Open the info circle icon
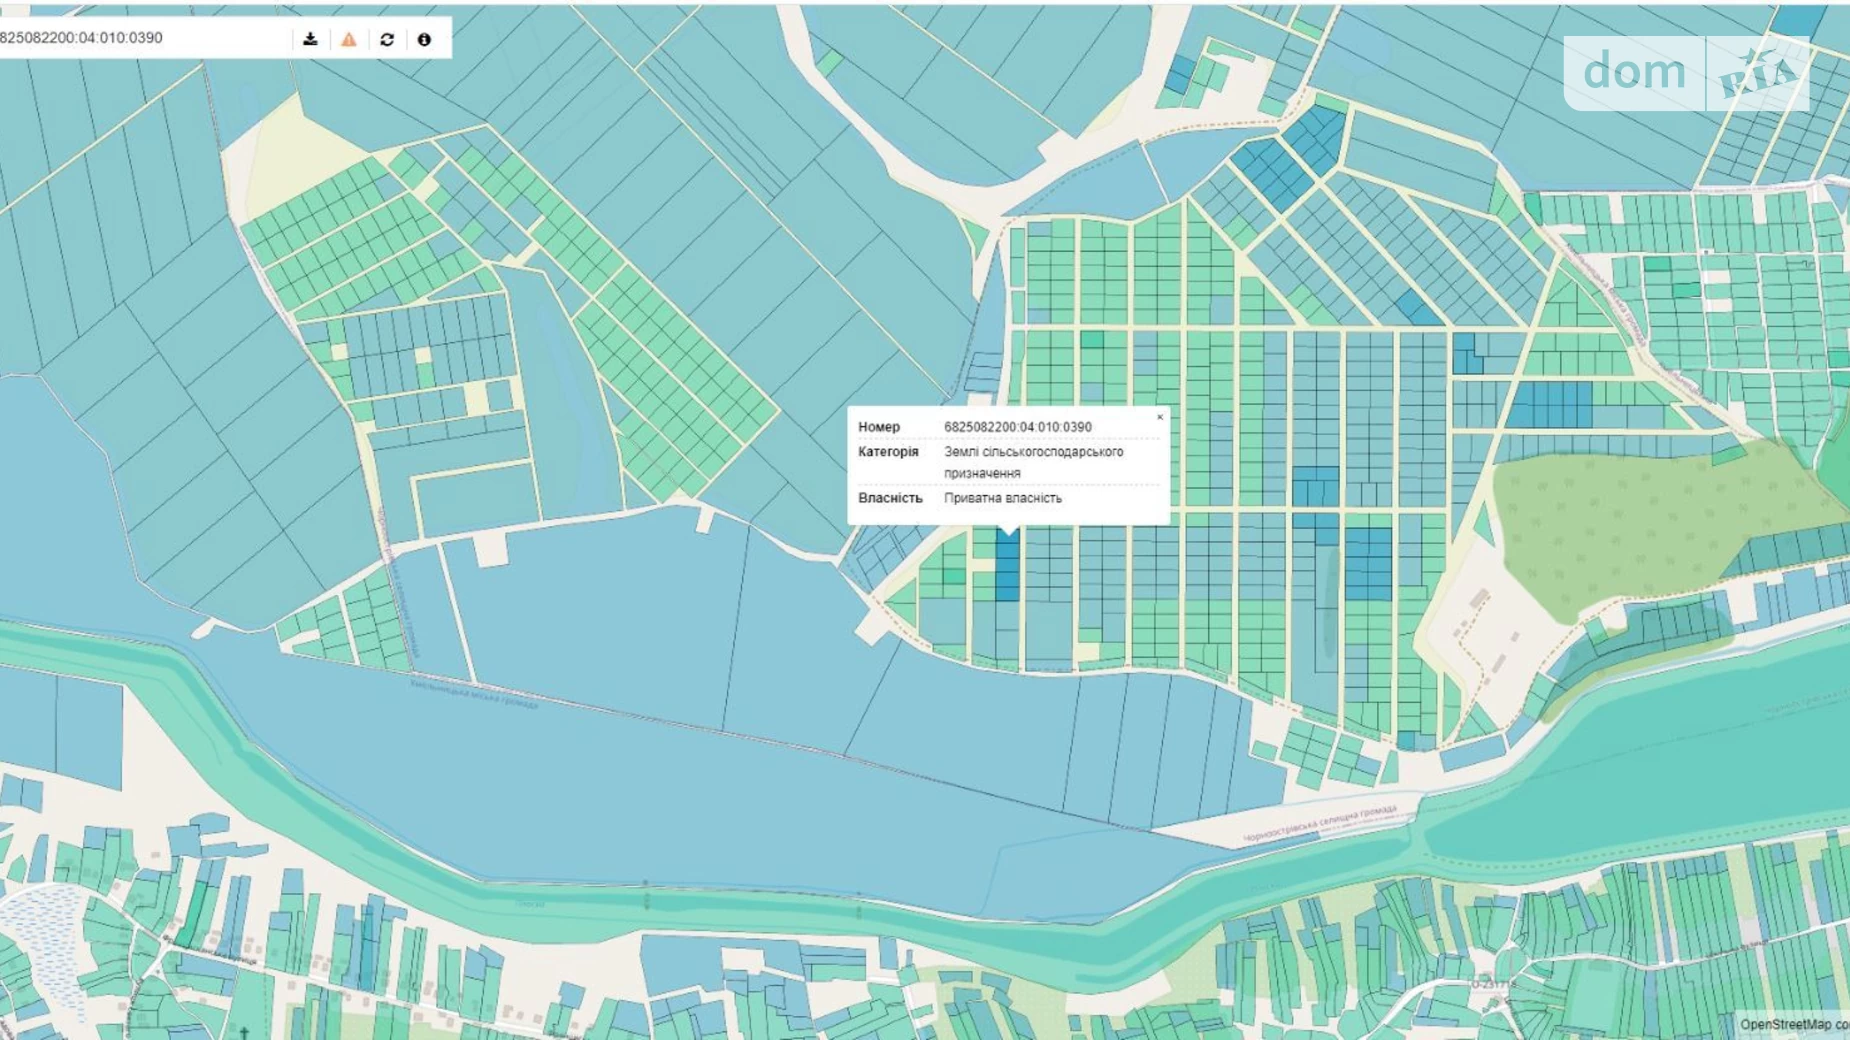The image size is (1850, 1040). tap(424, 39)
